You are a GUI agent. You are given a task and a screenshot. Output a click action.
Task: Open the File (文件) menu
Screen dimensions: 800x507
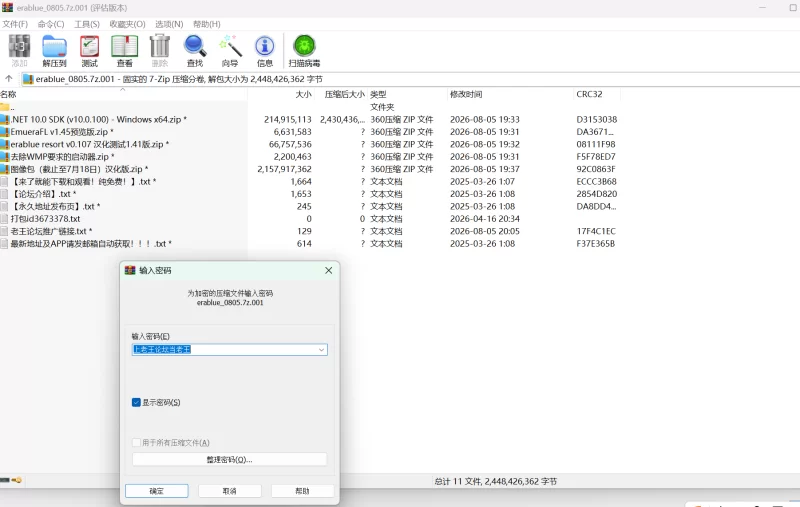tap(15, 24)
